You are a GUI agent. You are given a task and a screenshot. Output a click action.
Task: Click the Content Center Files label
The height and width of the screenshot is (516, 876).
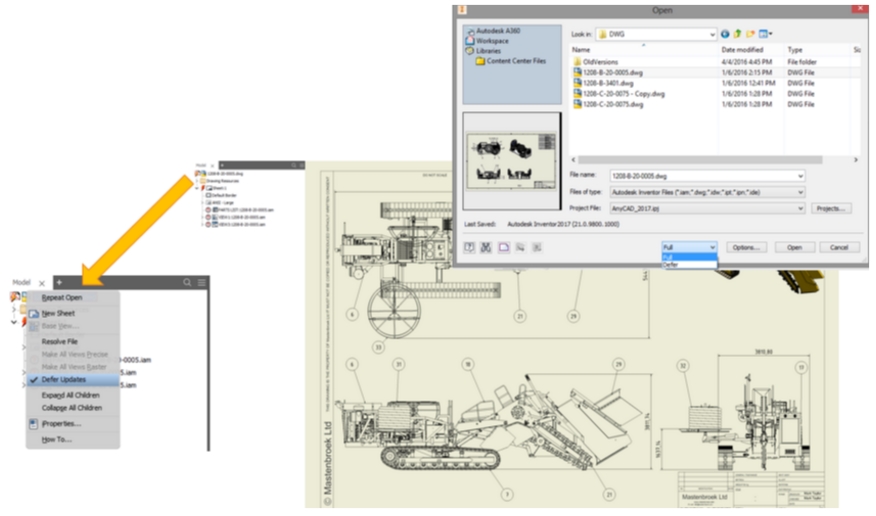point(516,61)
